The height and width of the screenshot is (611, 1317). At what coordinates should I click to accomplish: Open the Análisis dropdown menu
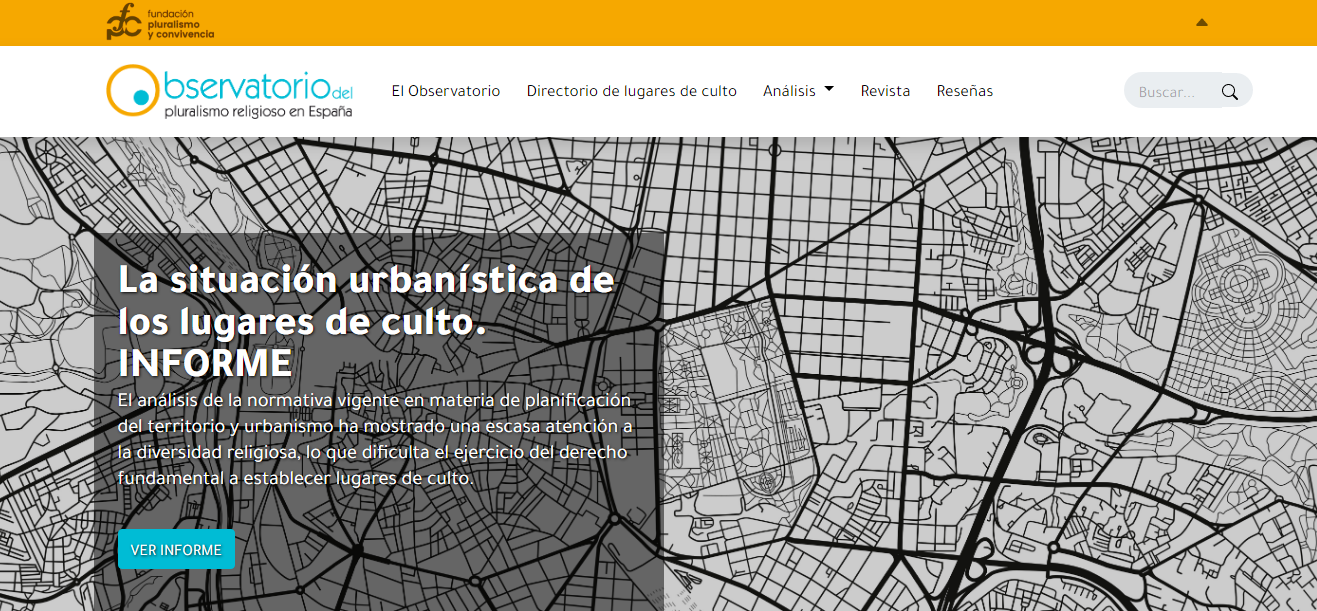point(798,91)
